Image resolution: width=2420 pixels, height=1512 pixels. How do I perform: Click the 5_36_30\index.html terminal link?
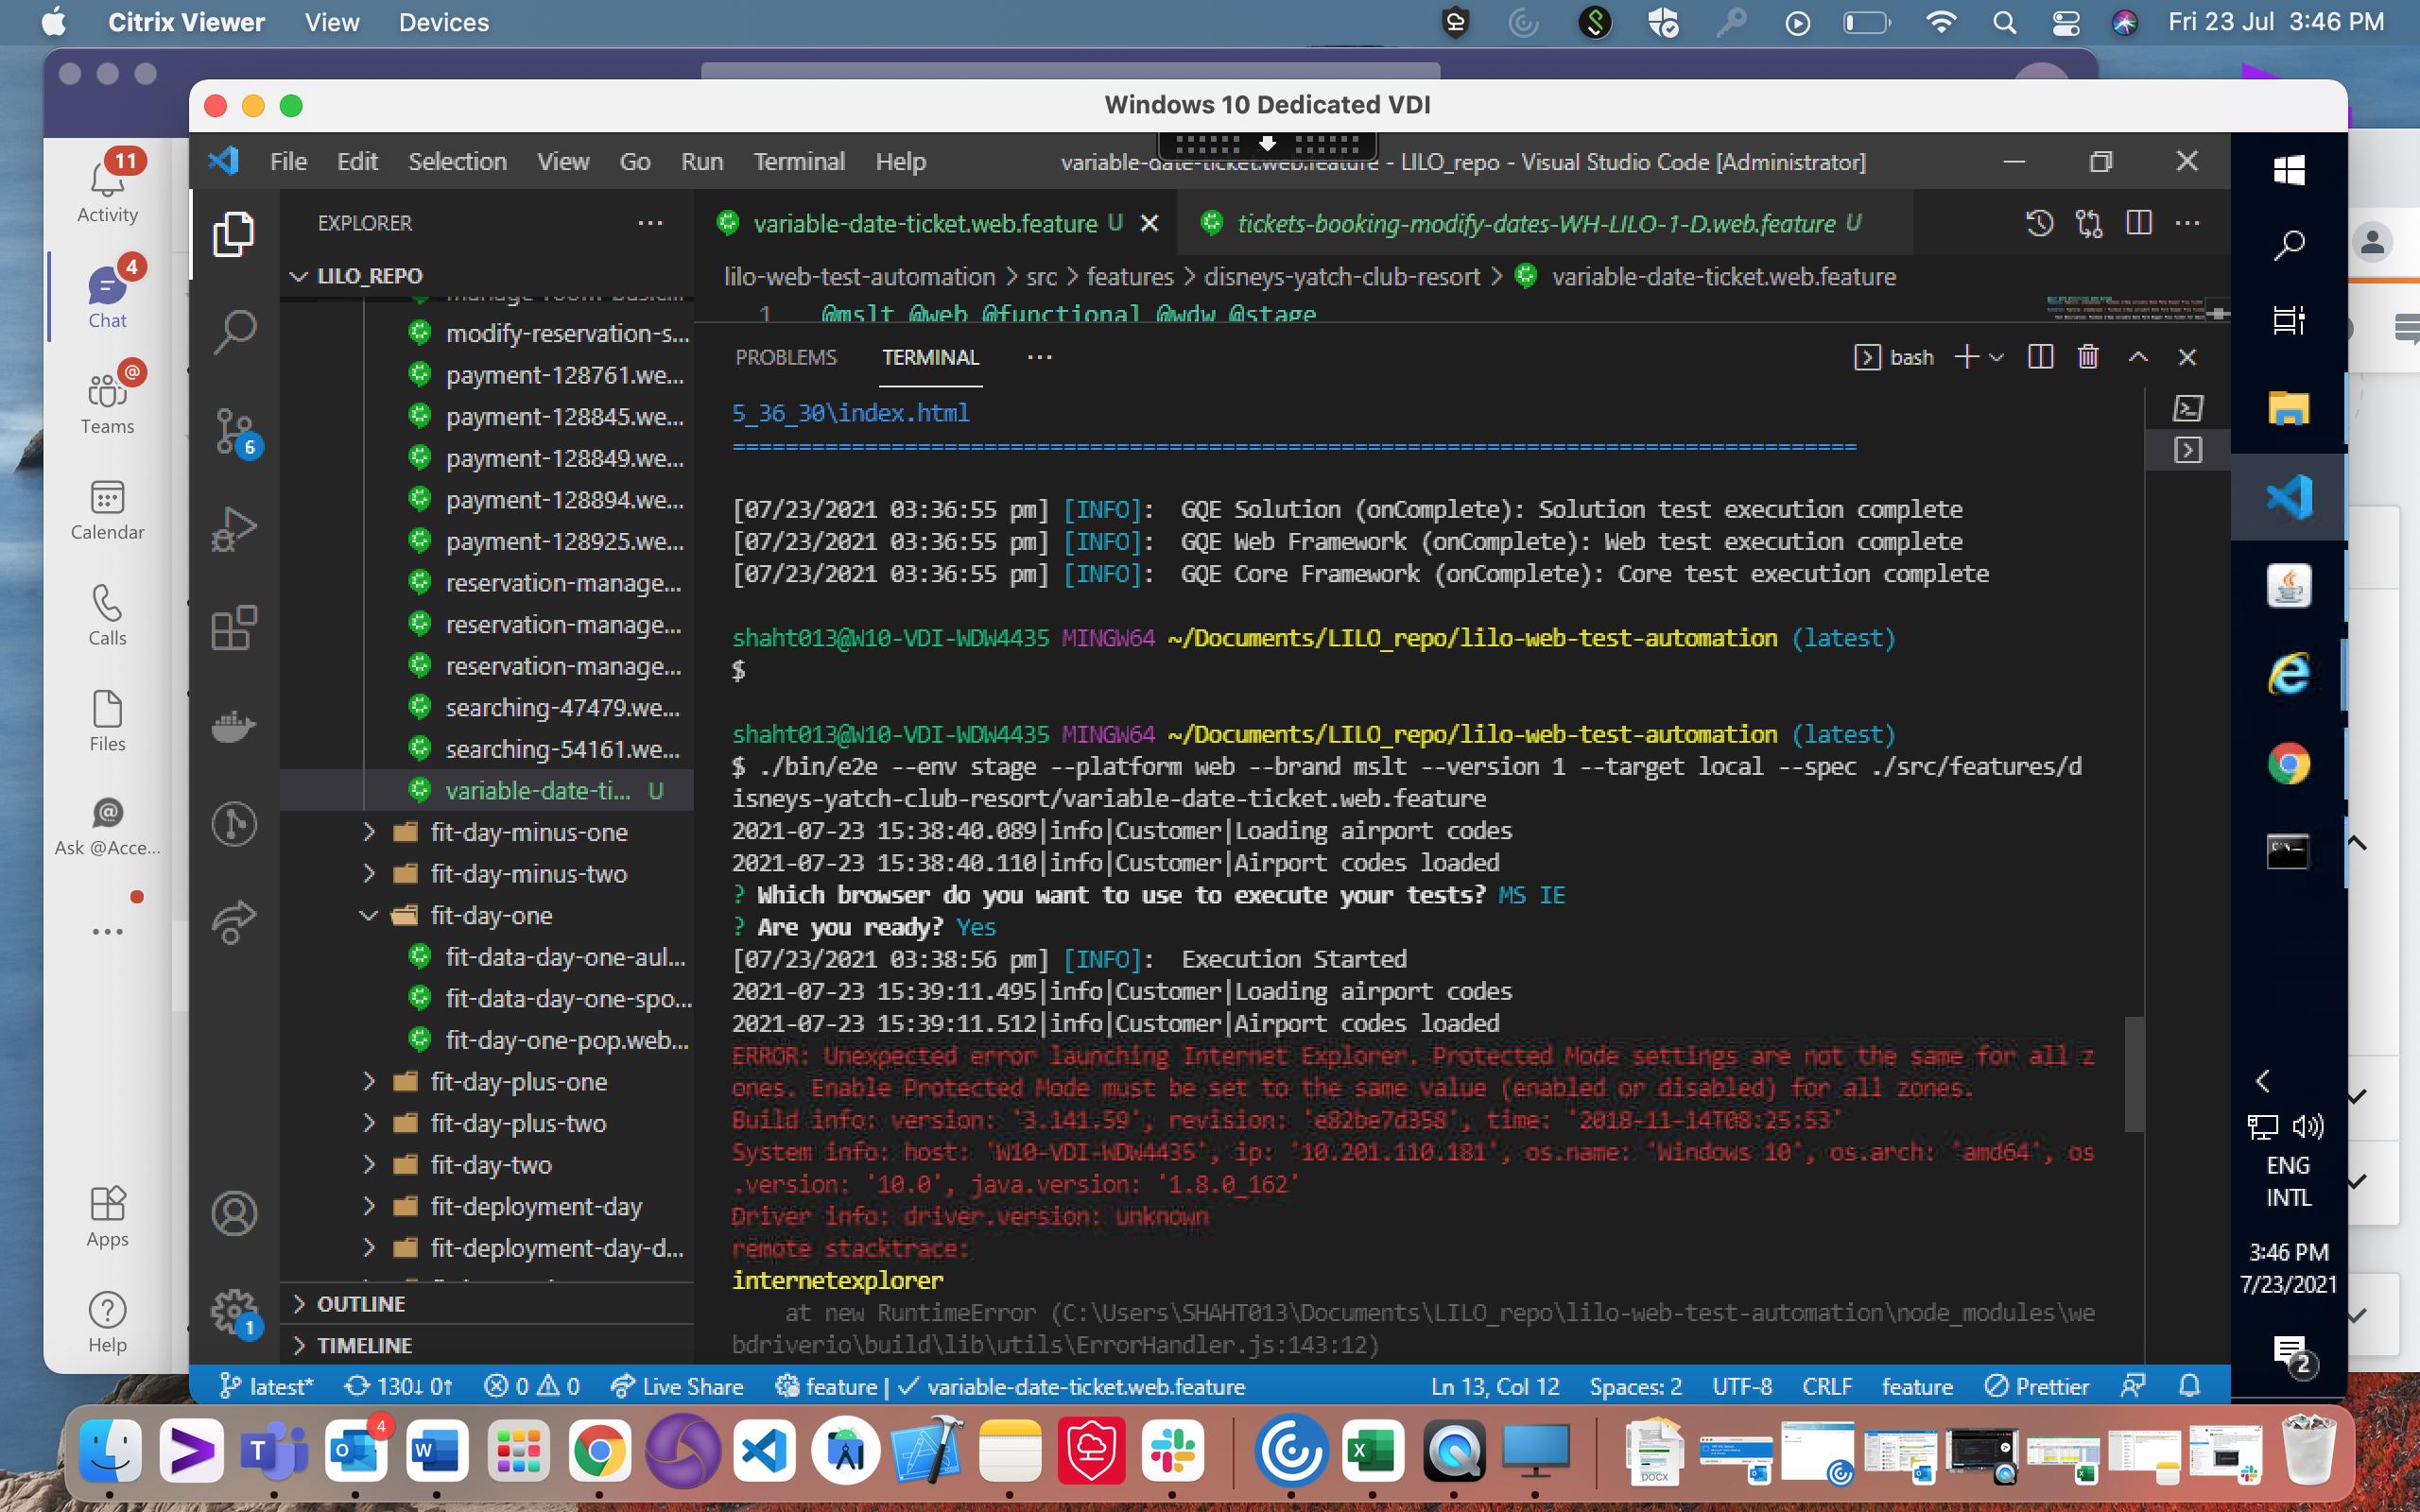pyautogui.click(x=850, y=413)
